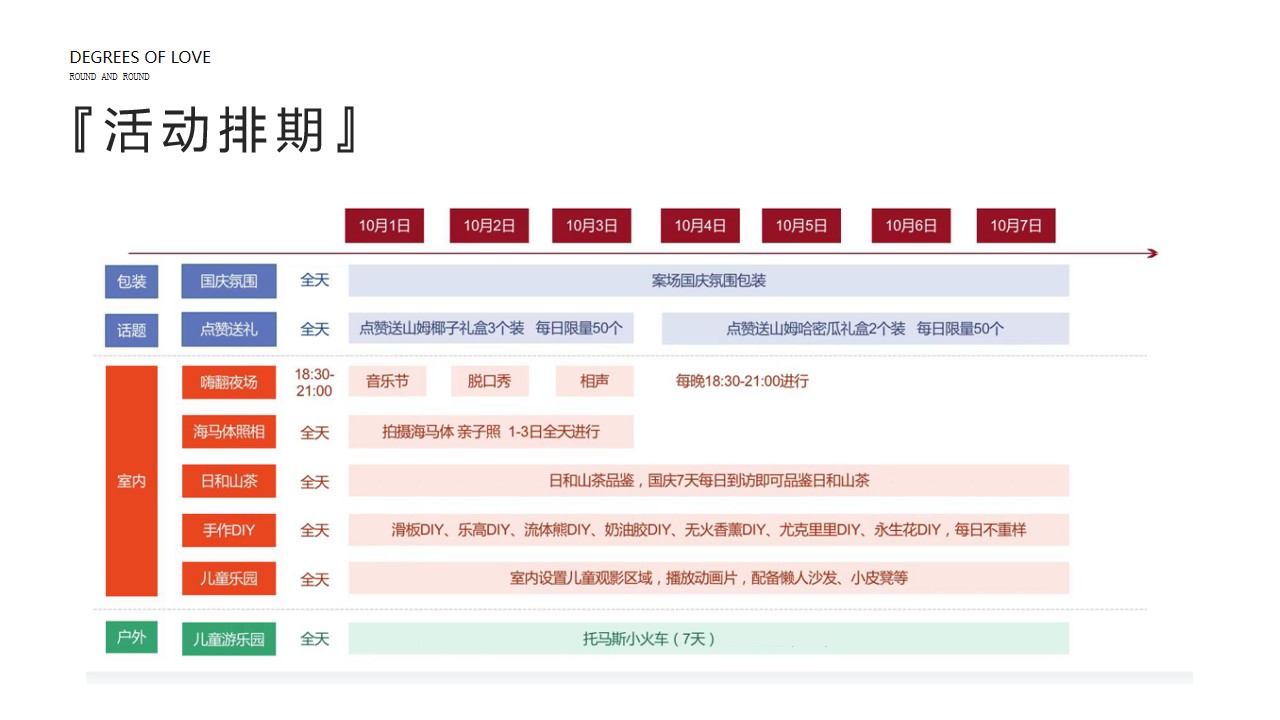Click the ROUND AND ROUND subtitle
Viewport: 1280px width, 720px height.
(109, 77)
